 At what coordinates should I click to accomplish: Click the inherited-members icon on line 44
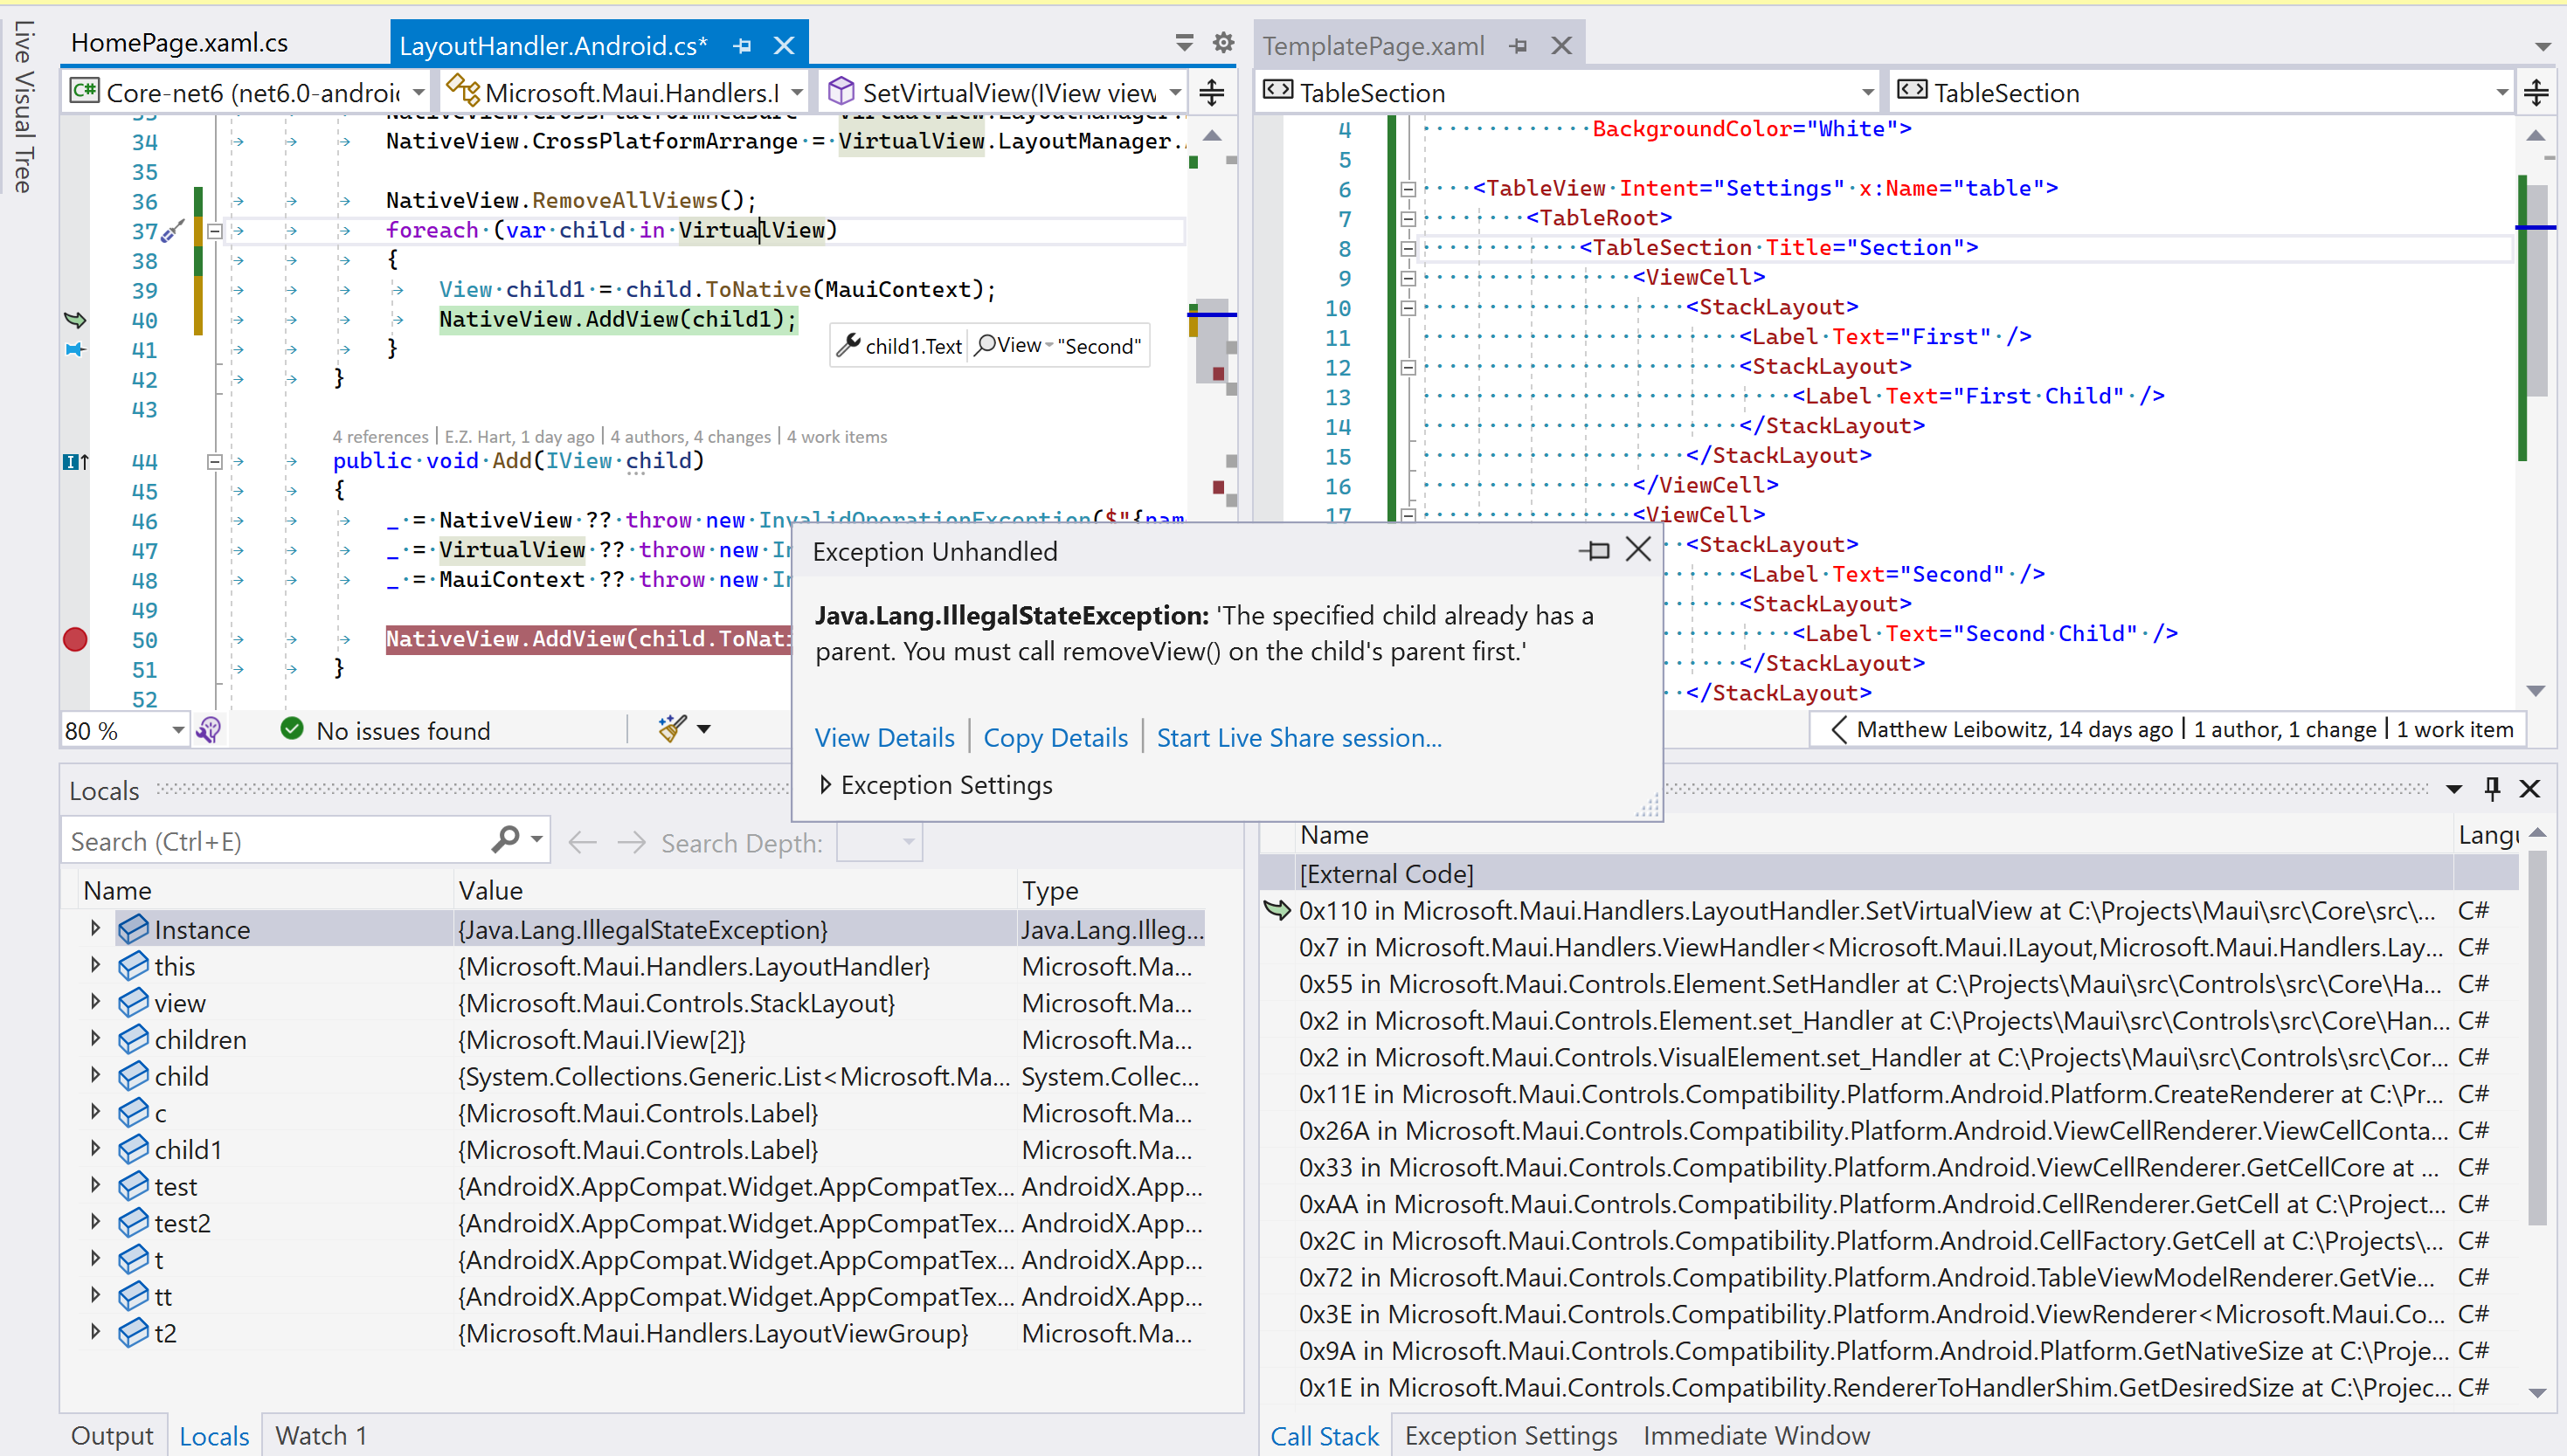[x=76, y=461]
